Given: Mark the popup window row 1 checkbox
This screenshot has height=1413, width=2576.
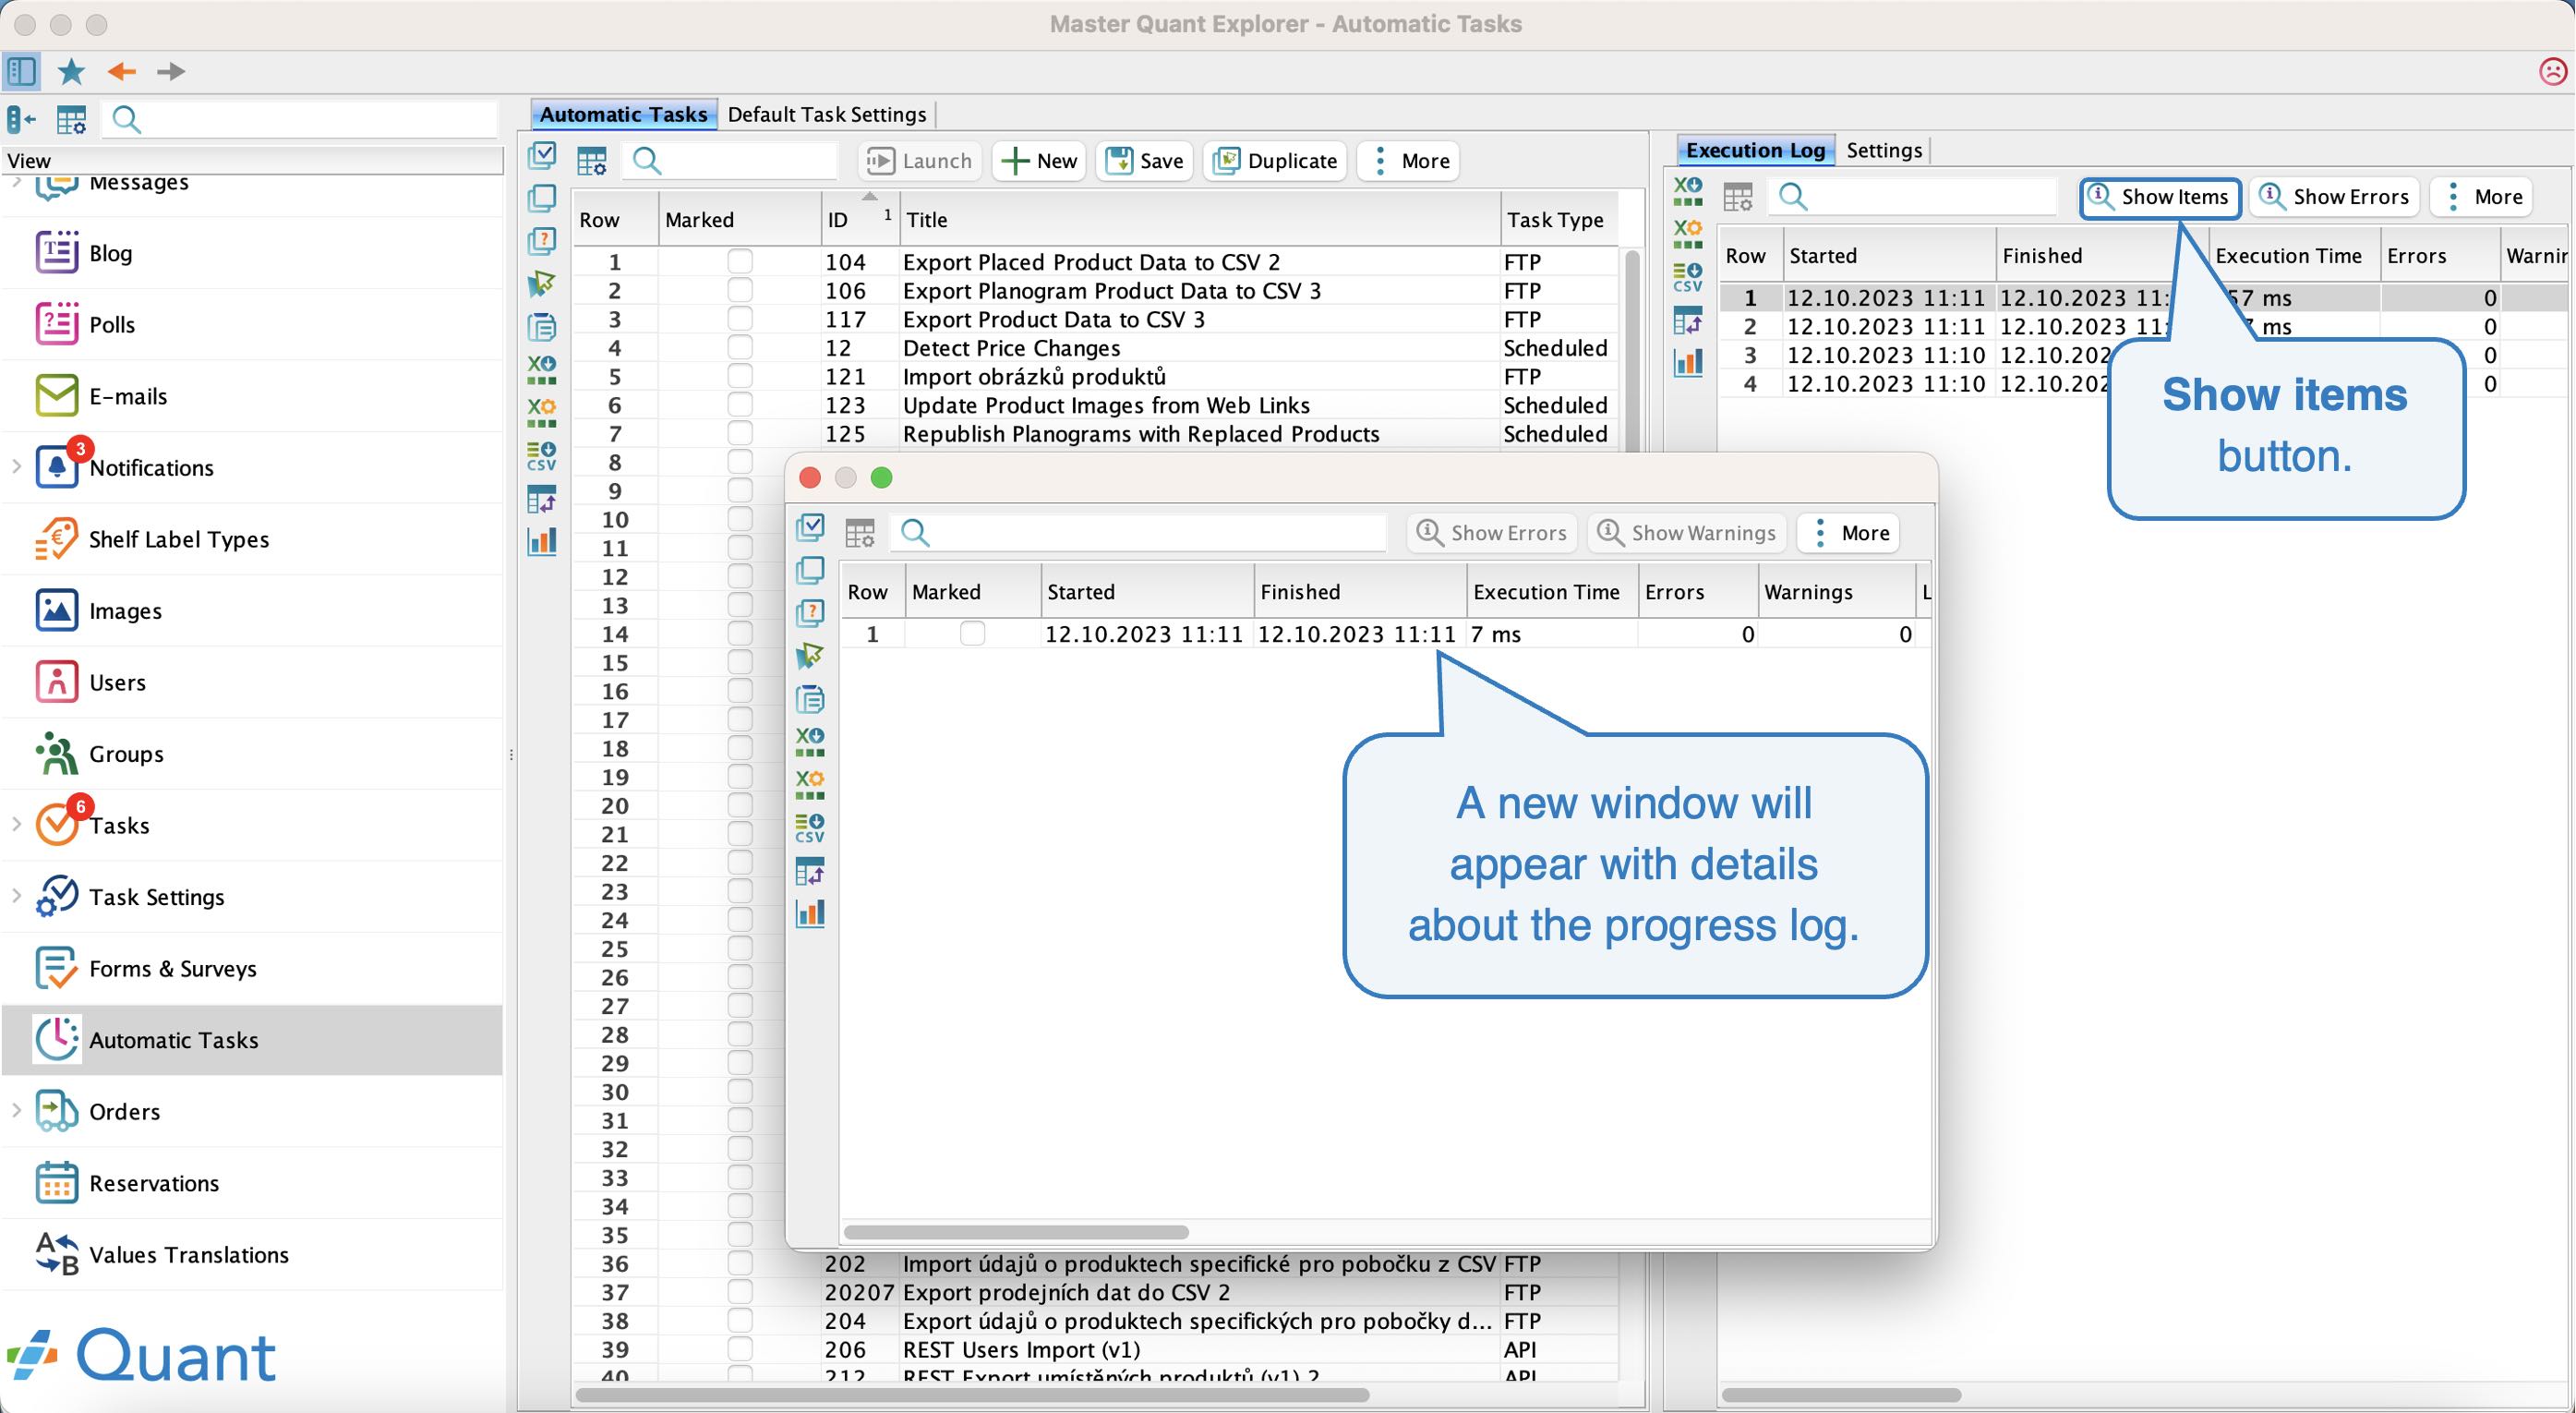Looking at the screenshot, I should point(972,634).
